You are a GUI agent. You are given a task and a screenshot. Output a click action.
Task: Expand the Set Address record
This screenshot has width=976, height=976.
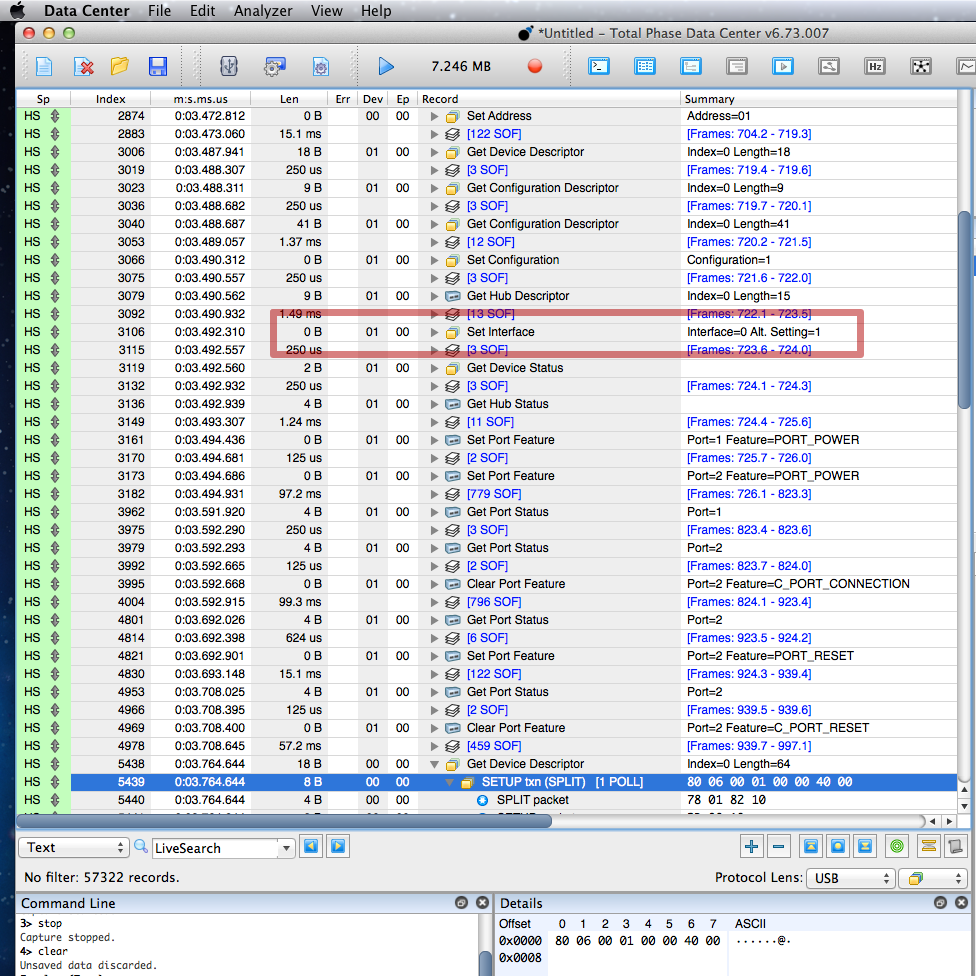click(x=434, y=116)
